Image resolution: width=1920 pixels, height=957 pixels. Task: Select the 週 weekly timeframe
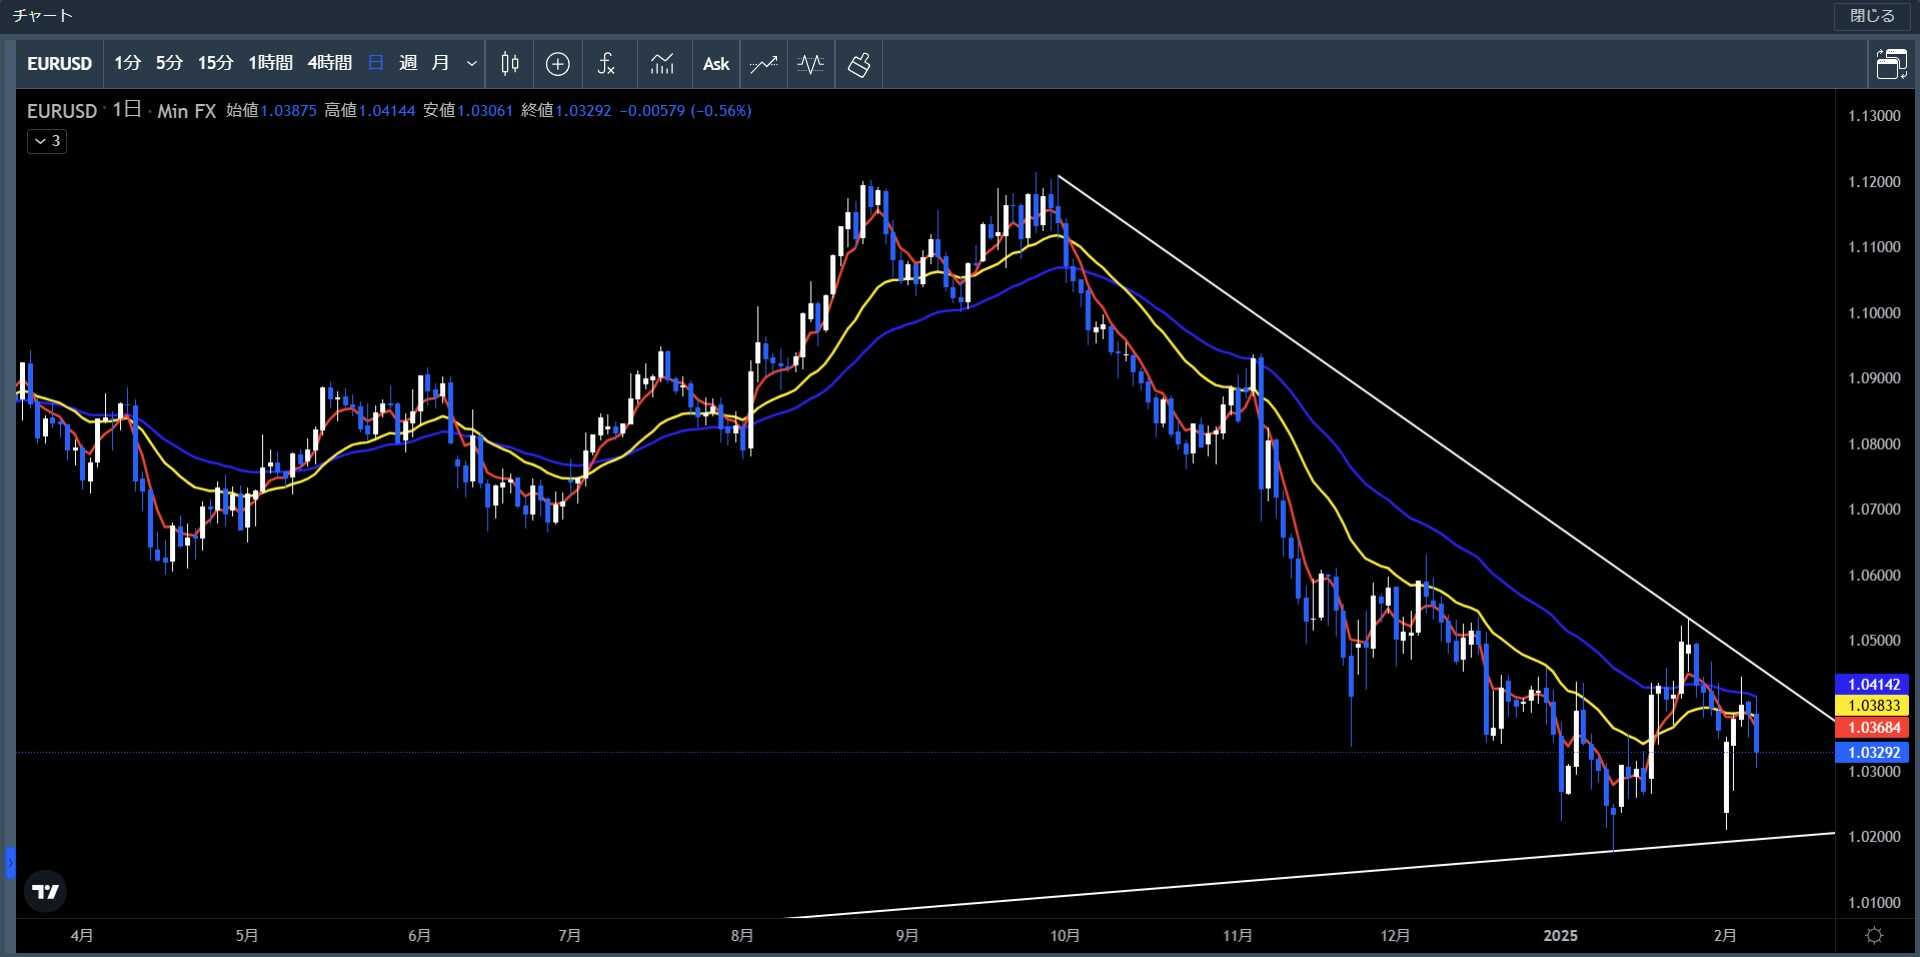point(408,63)
